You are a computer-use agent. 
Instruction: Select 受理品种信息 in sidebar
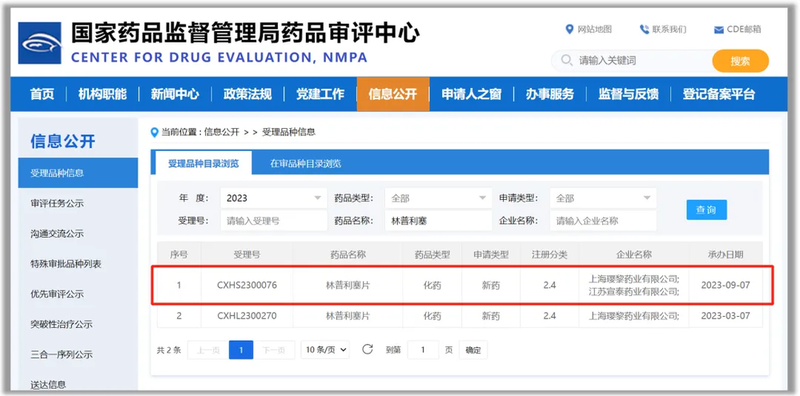(x=78, y=173)
